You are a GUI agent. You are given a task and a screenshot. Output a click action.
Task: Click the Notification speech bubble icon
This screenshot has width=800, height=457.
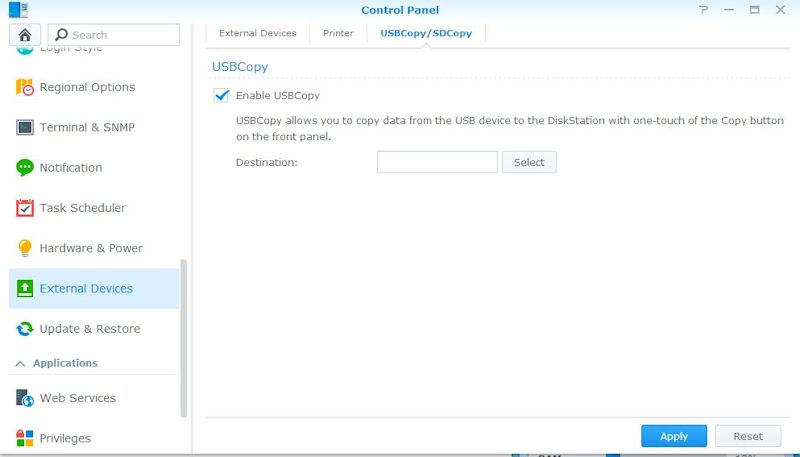pyautogui.click(x=24, y=167)
